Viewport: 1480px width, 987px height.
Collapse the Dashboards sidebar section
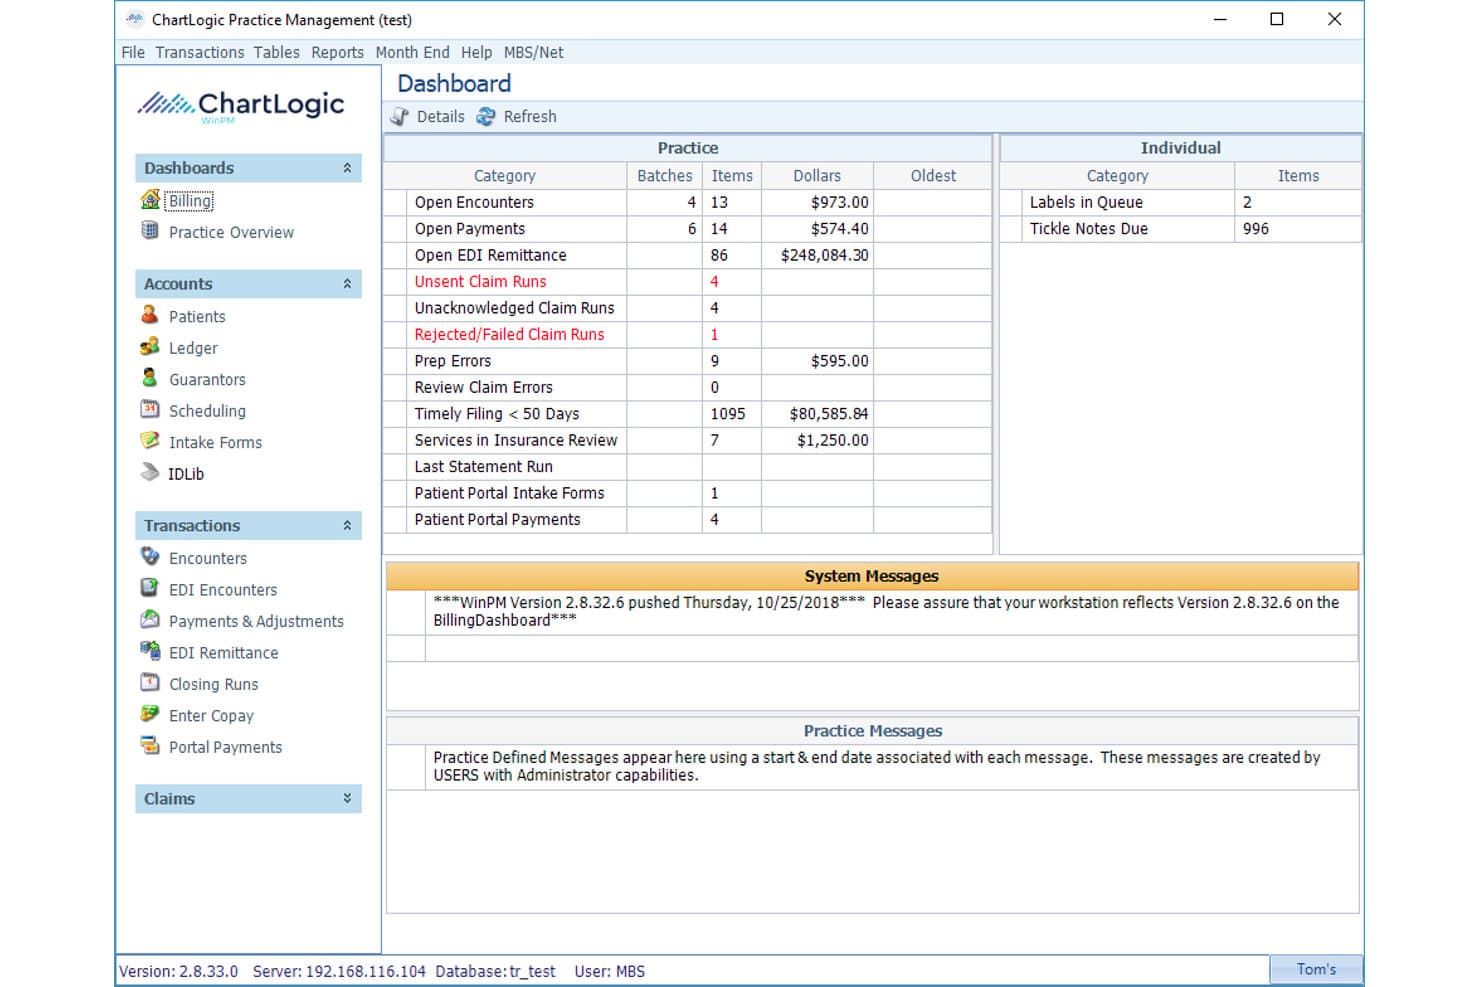347,168
